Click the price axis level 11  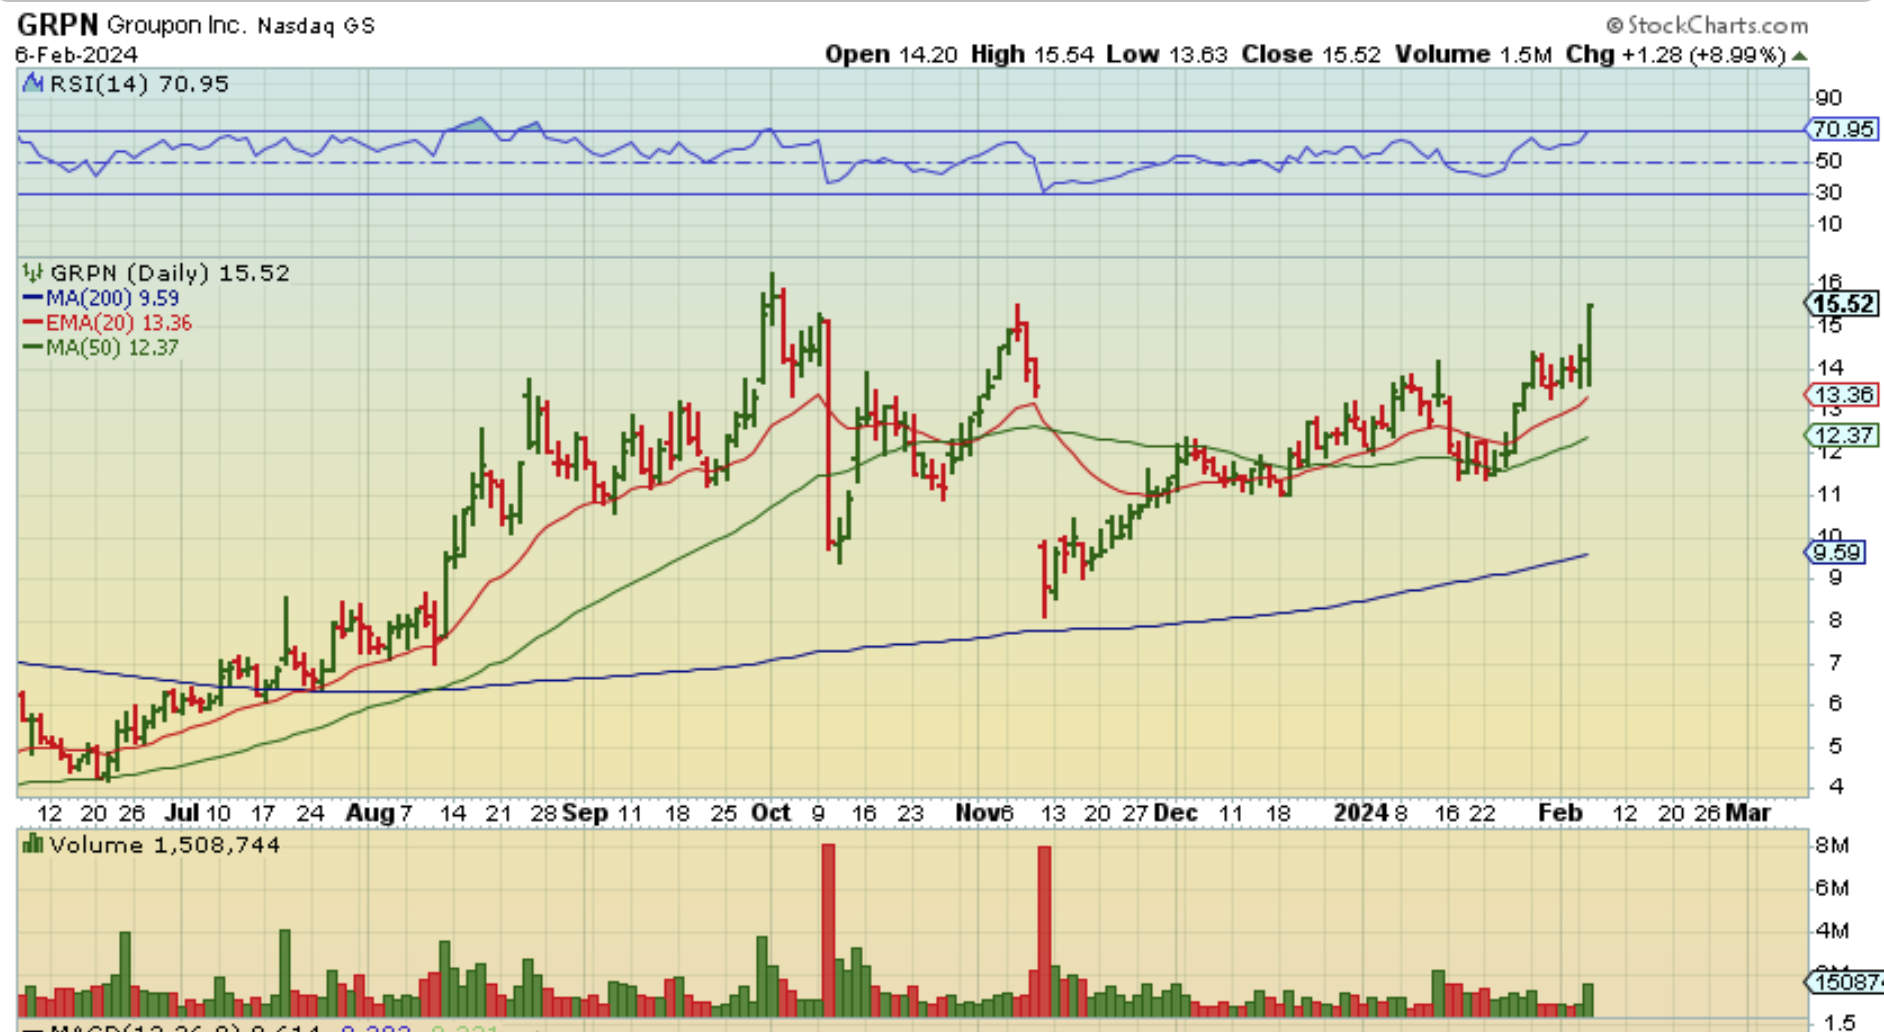click(x=1829, y=494)
